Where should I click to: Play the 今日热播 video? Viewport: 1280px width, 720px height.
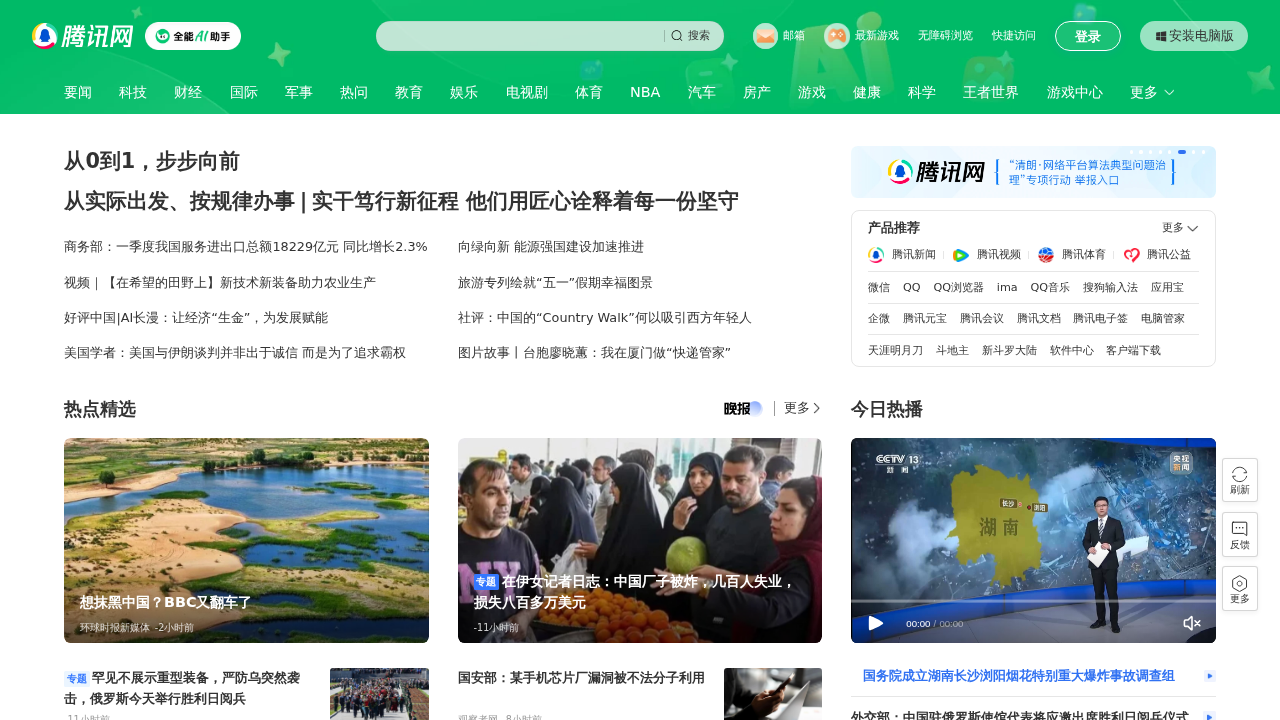click(x=876, y=623)
